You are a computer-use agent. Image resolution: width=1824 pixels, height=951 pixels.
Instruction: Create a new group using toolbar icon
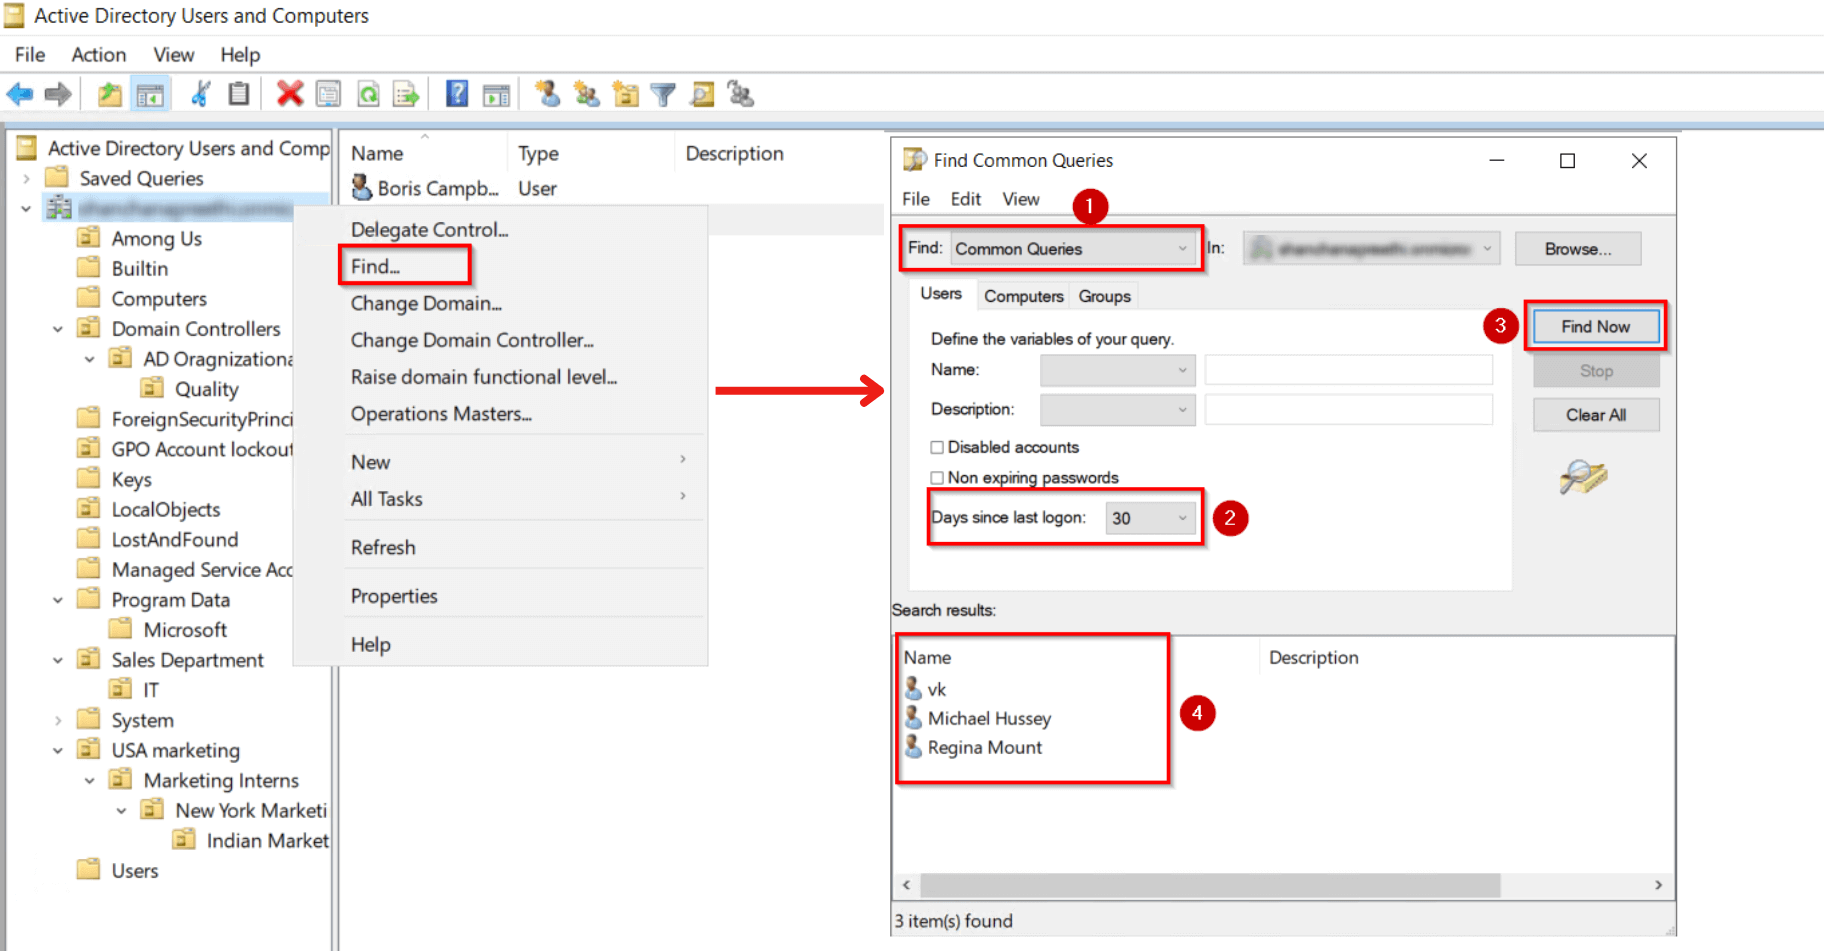tap(587, 93)
